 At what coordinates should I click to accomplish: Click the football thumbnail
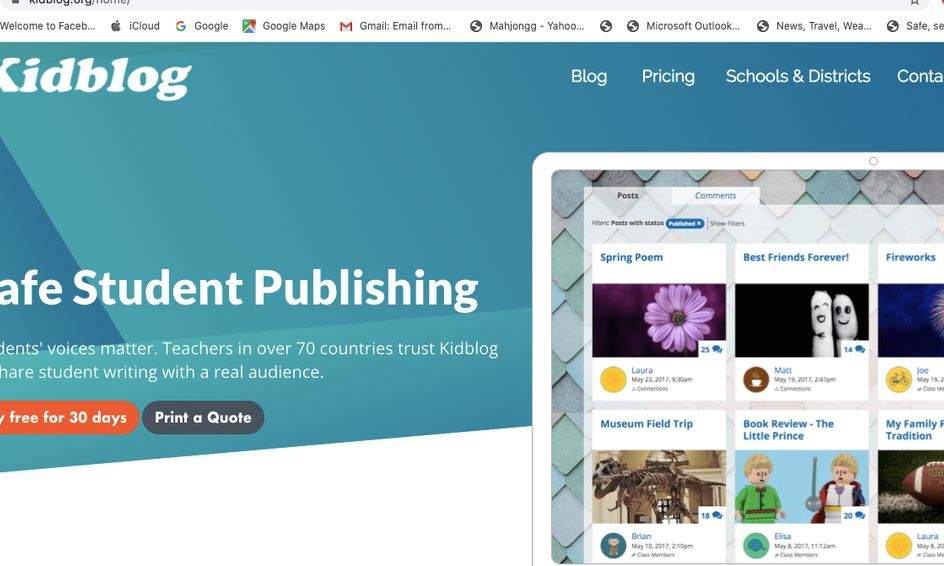(911, 487)
